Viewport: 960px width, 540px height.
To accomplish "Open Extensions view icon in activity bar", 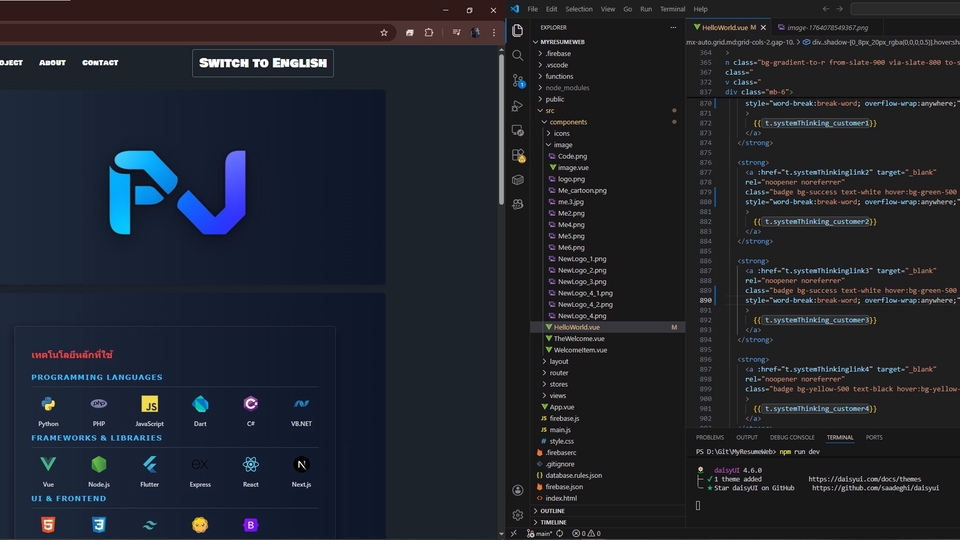I will [x=518, y=156].
